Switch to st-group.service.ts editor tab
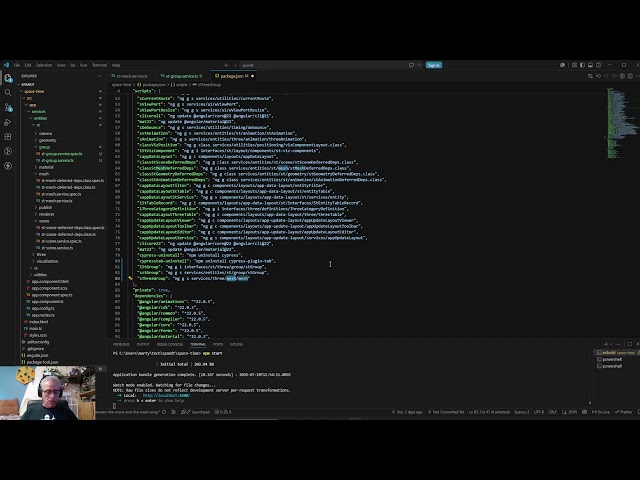 pyautogui.click(x=184, y=76)
